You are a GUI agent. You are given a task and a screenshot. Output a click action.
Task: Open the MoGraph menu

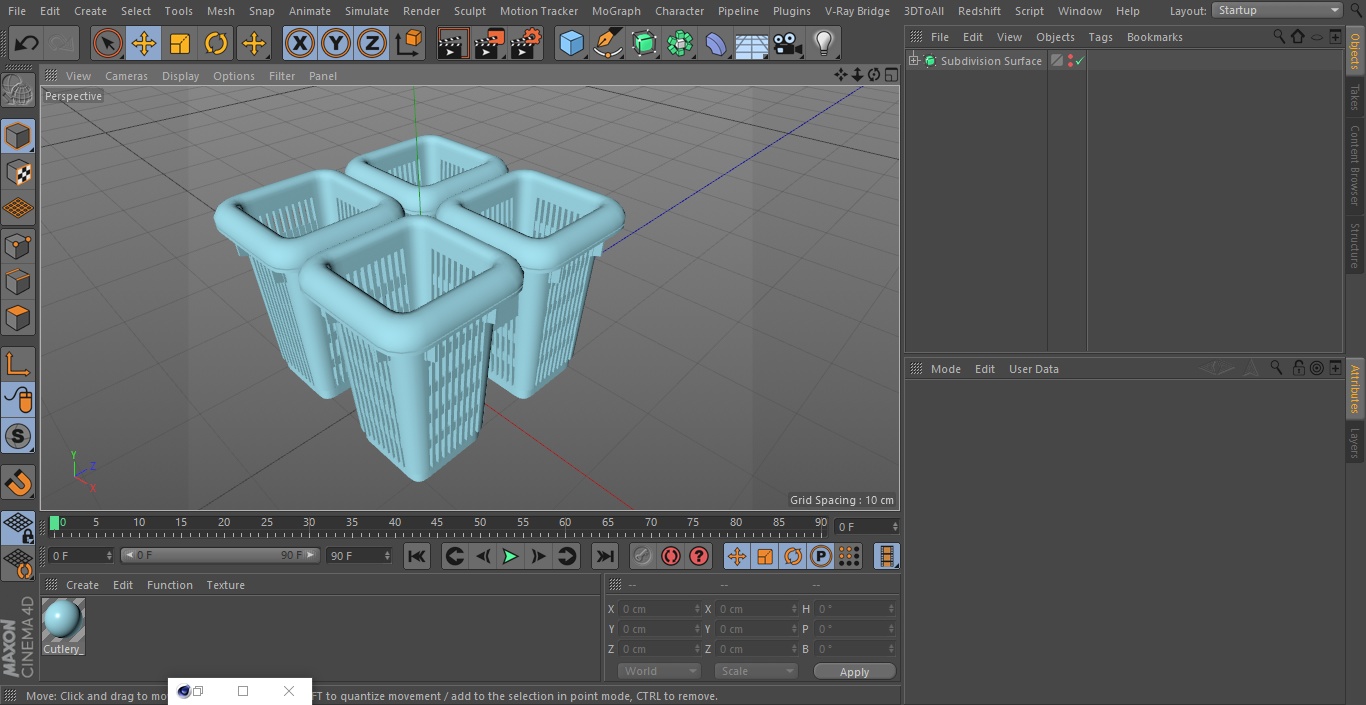coord(616,11)
